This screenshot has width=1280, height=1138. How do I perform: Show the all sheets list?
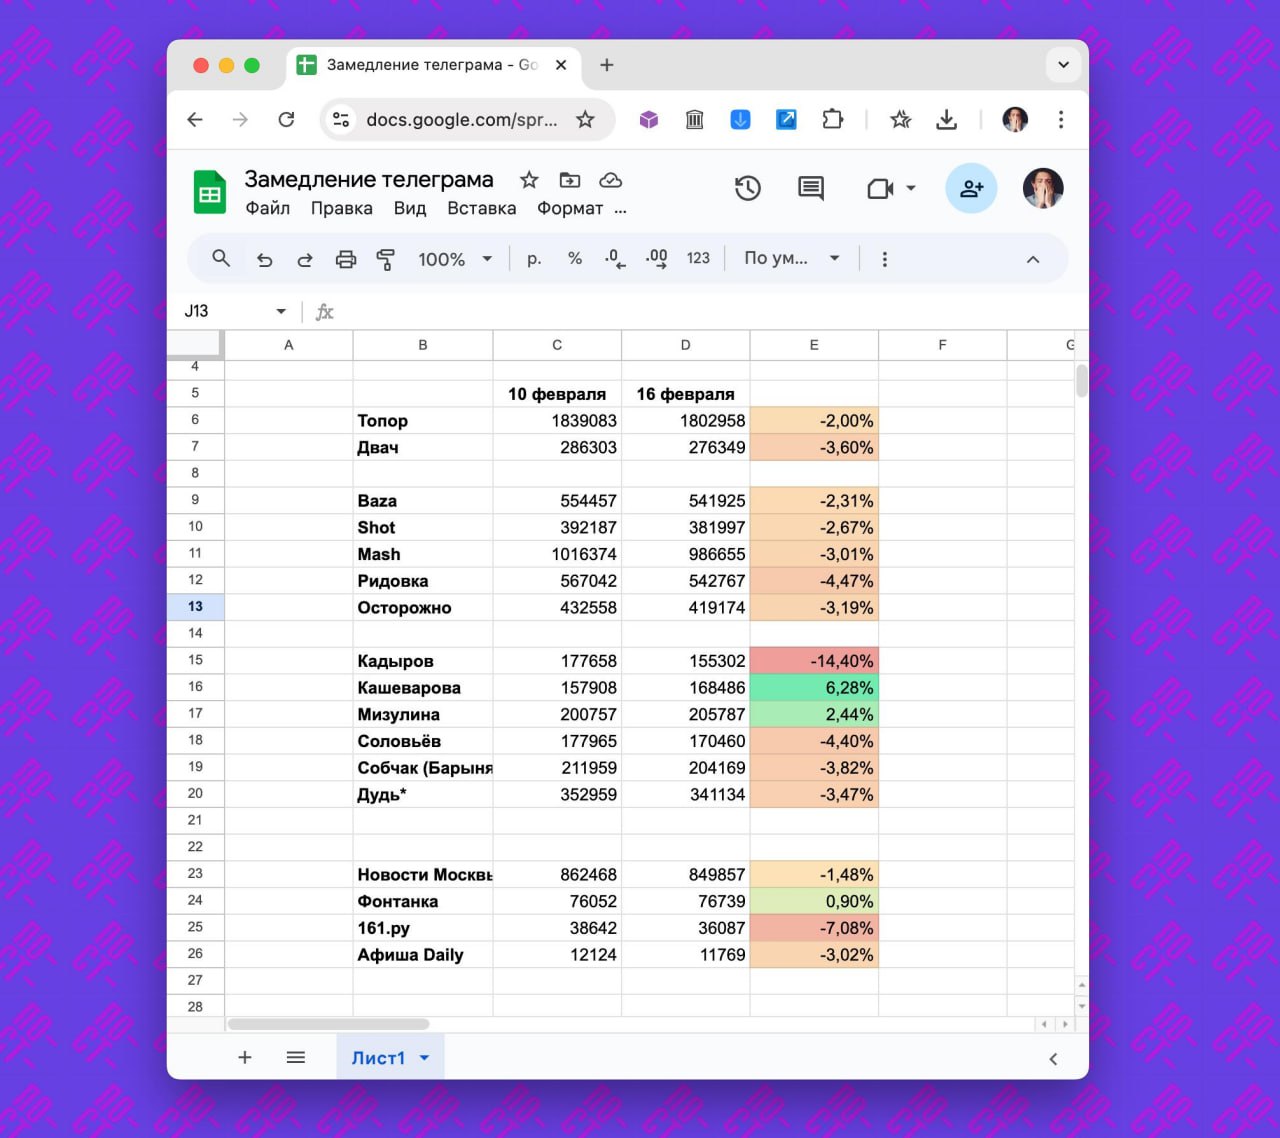point(296,1057)
